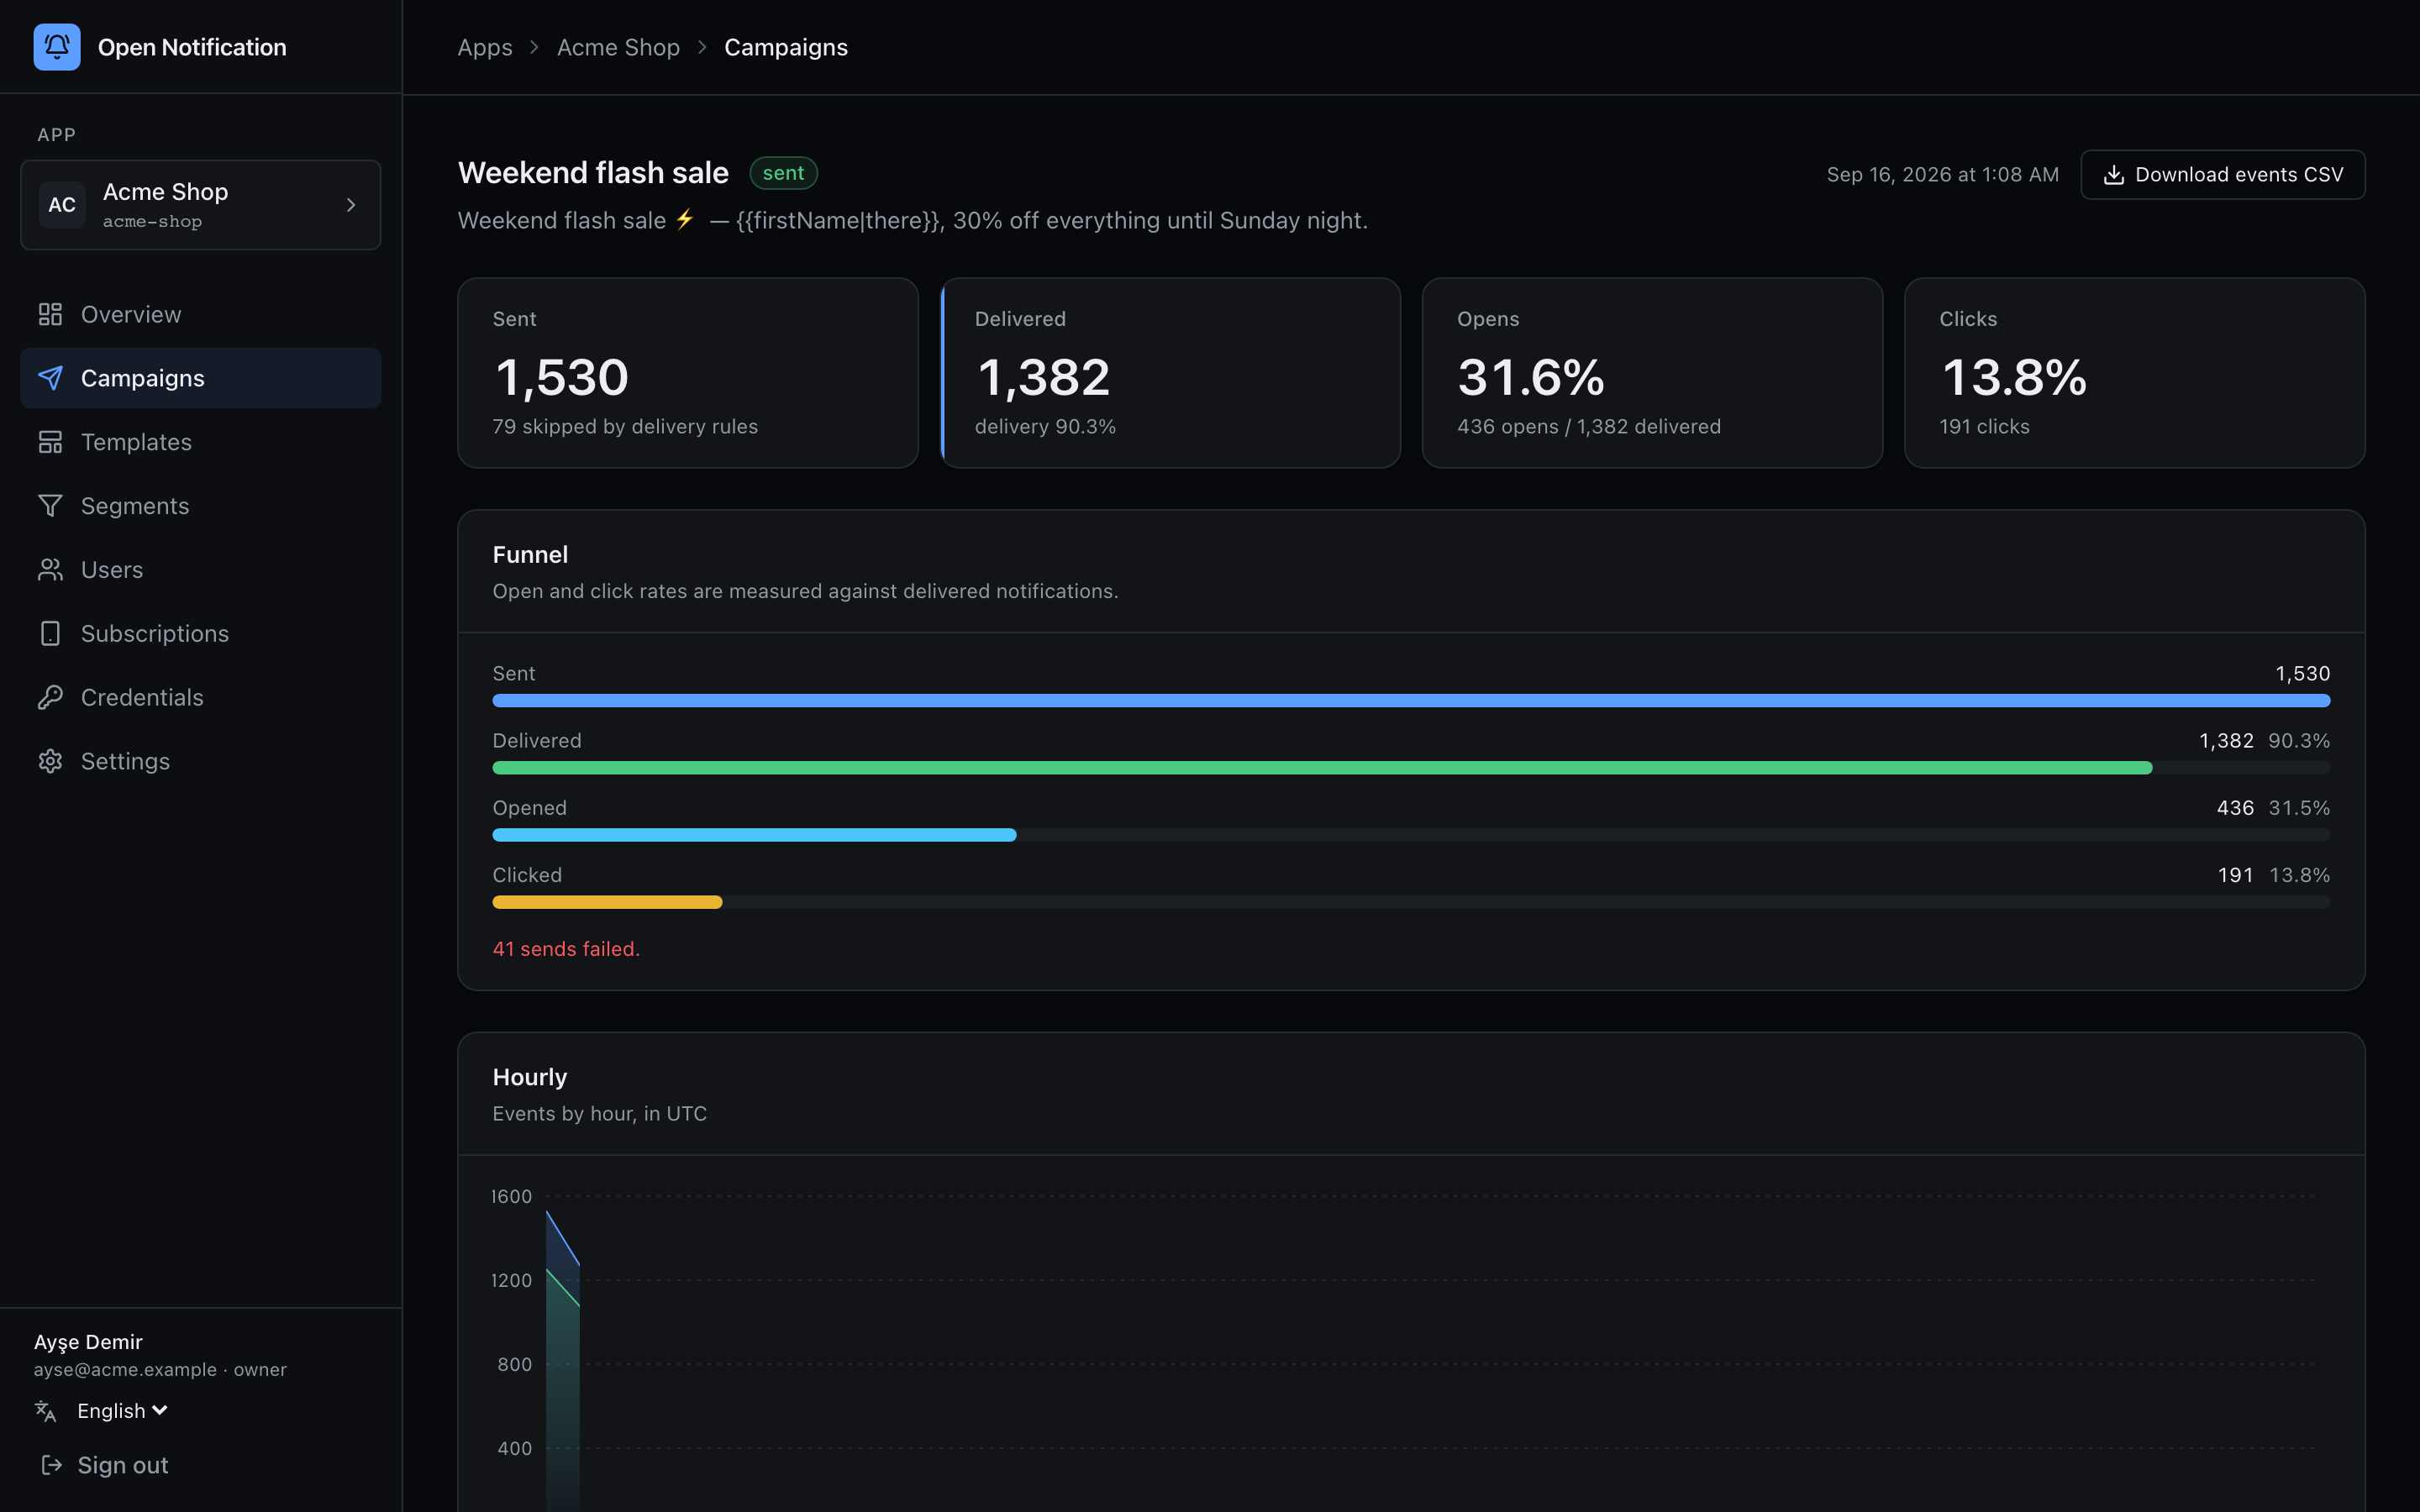The width and height of the screenshot is (2420, 1512).
Task: Click the green sent status badge
Action: click(783, 173)
